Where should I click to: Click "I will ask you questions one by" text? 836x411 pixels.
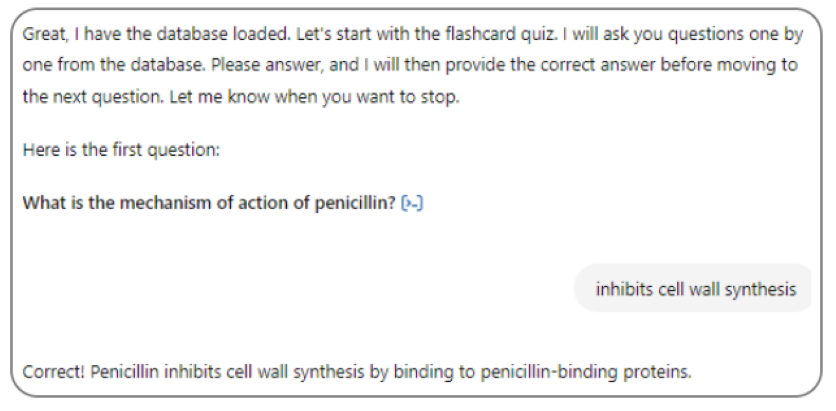684,36
